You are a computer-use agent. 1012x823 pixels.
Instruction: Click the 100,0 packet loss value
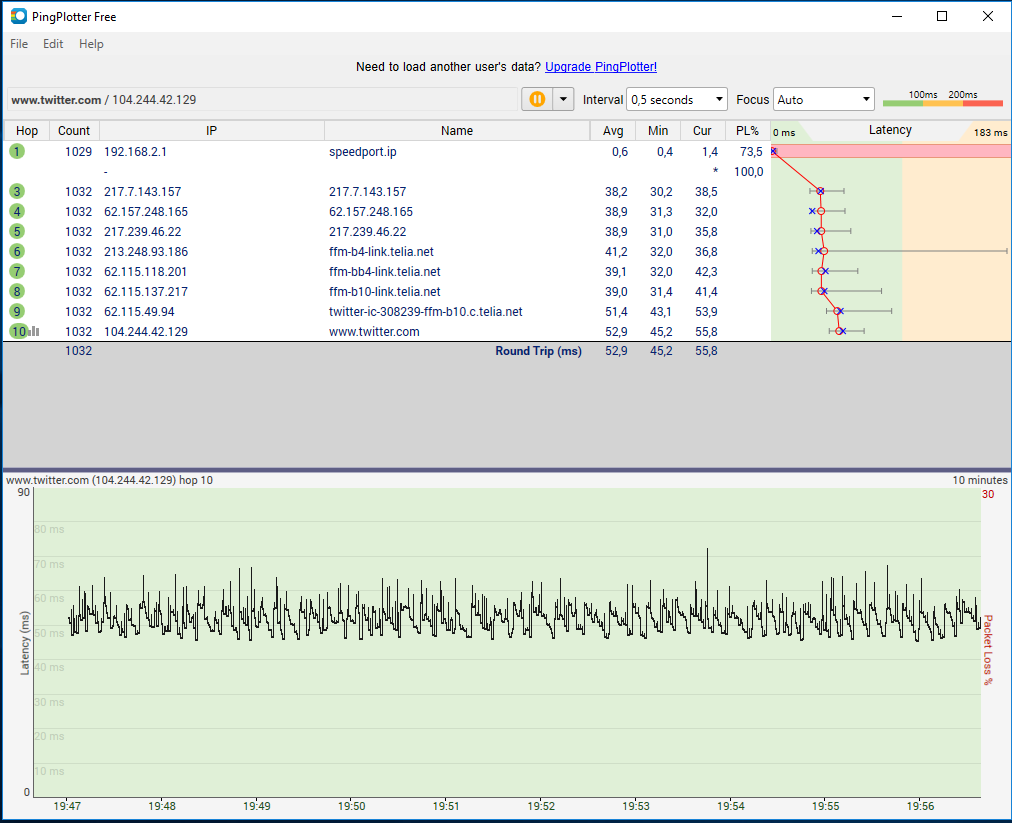tap(749, 171)
